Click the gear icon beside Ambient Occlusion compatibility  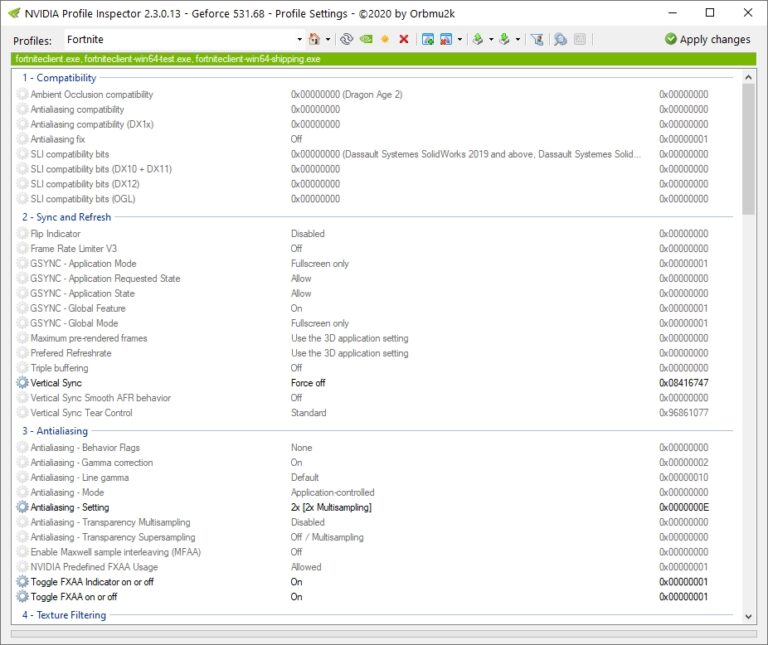click(23, 94)
